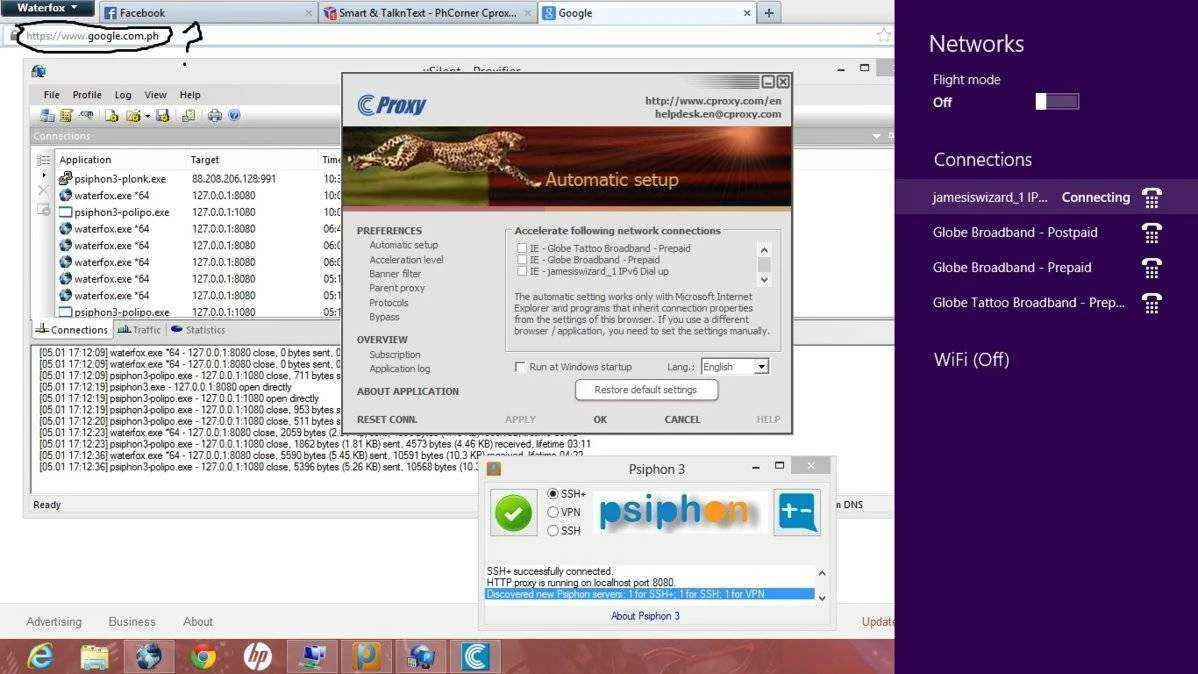Select SSH radio option in Psiphon

click(x=552, y=530)
